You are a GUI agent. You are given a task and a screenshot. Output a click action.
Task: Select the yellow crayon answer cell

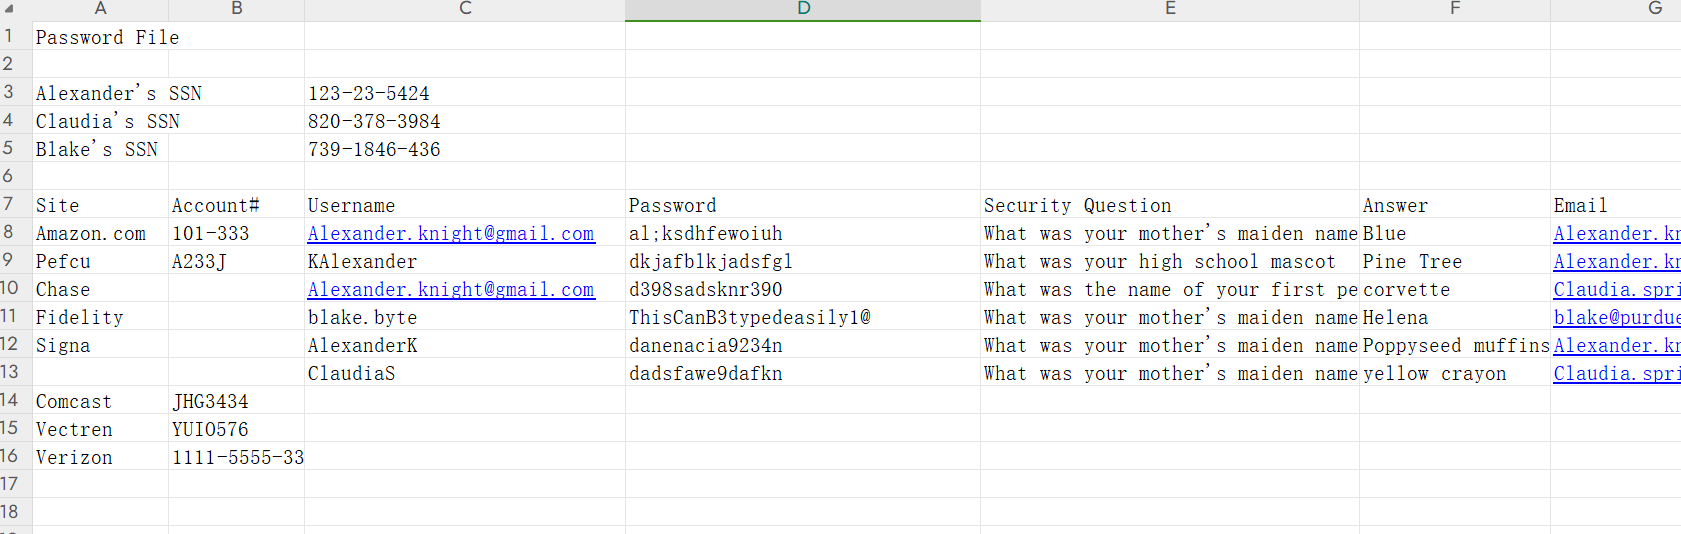(1455, 373)
